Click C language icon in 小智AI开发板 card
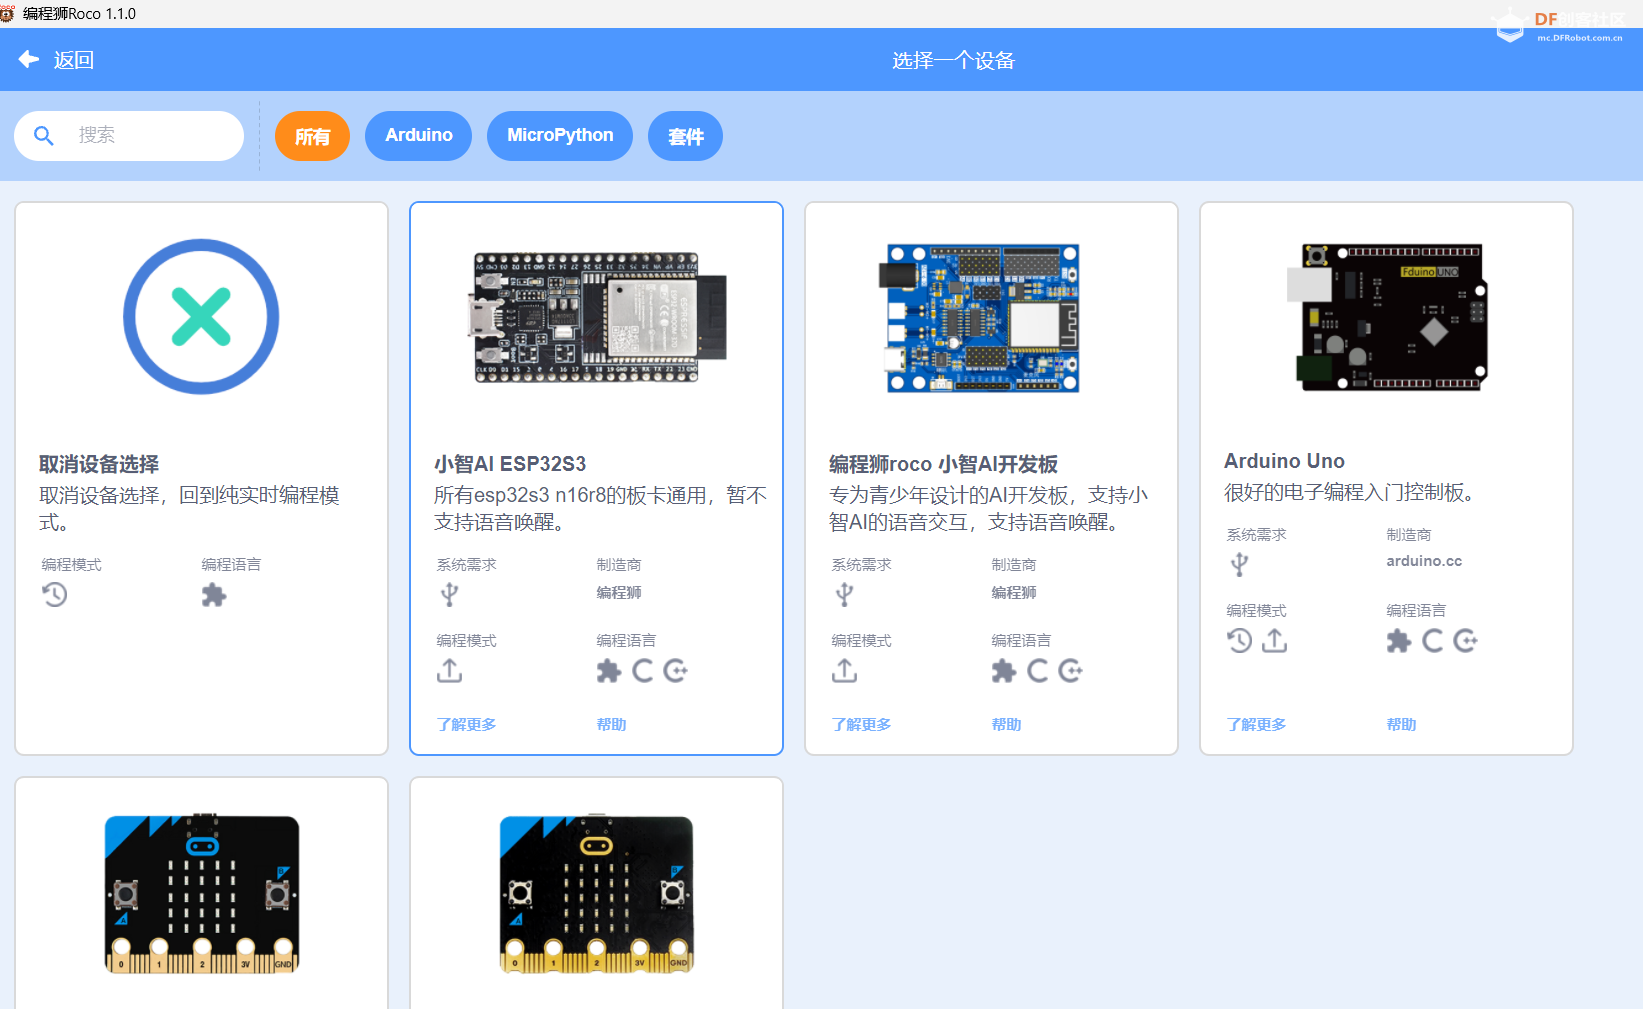Viewport: 1643px width, 1009px height. click(1037, 671)
